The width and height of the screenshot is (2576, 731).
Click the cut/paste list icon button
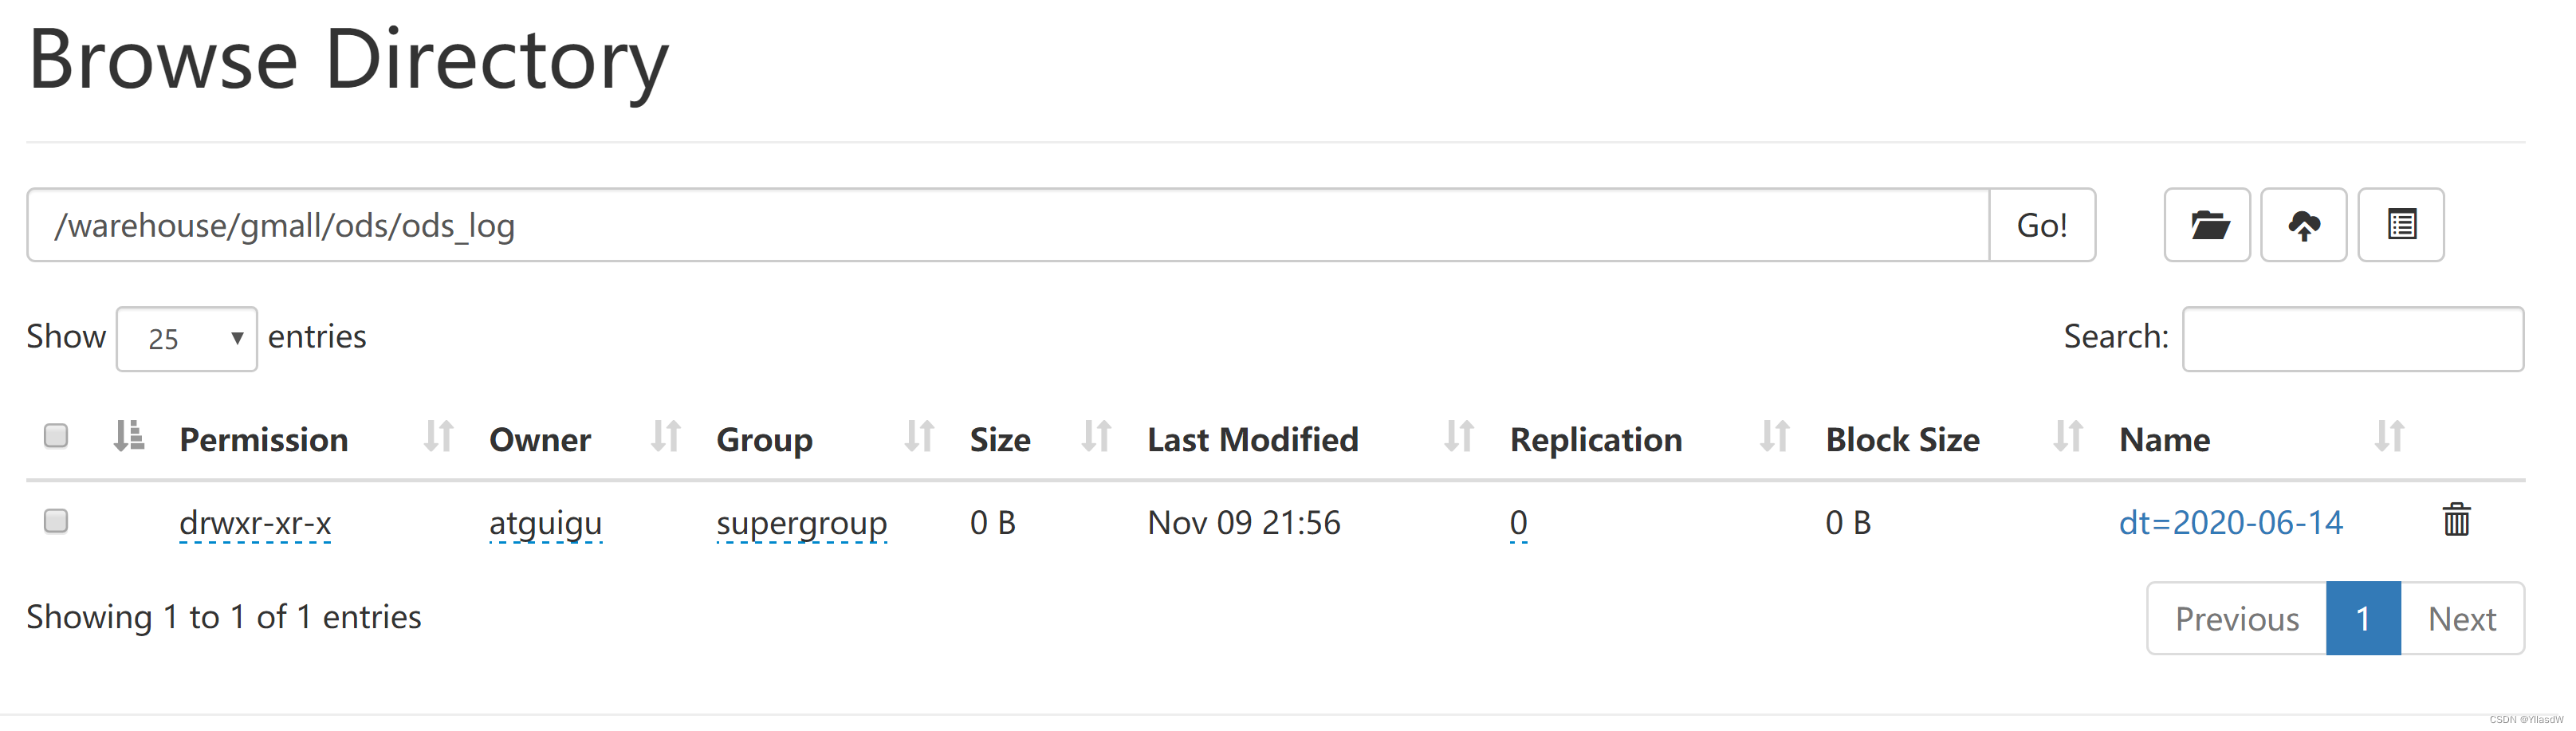click(2400, 225)
